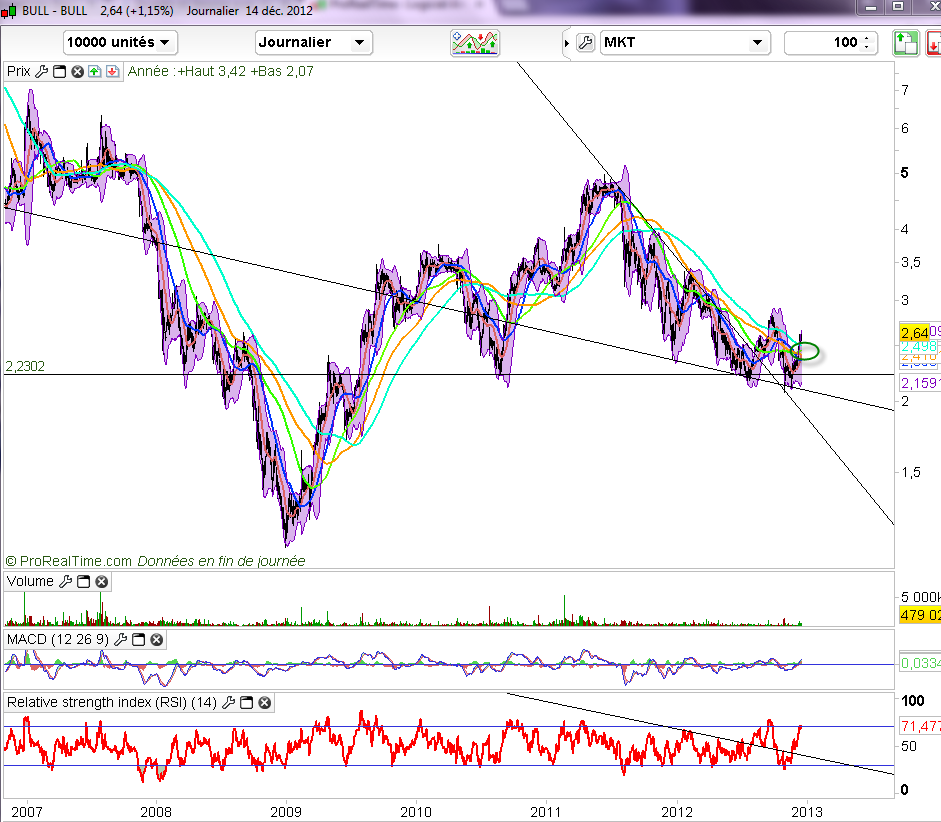The width and height of the screenshot is (941, 822).
Task: Expand the MKT order type dropdown
Action: (756, 42)
